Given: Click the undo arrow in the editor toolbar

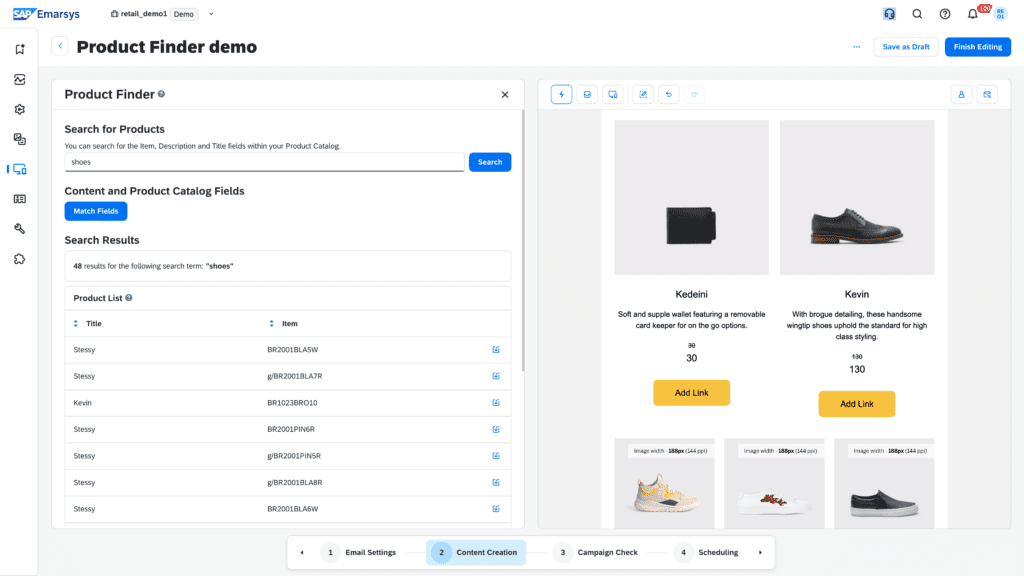Looking at the screenshot, I should (x=669, y=94).
